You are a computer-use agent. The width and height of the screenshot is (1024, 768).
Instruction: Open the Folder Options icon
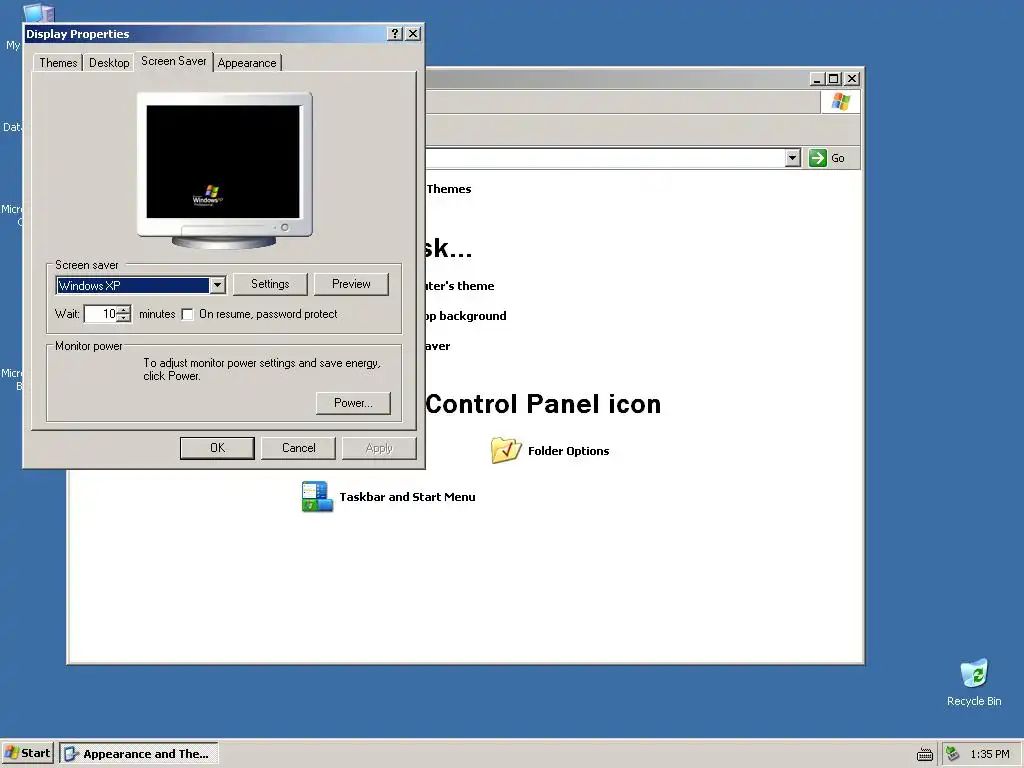(506, 451)
